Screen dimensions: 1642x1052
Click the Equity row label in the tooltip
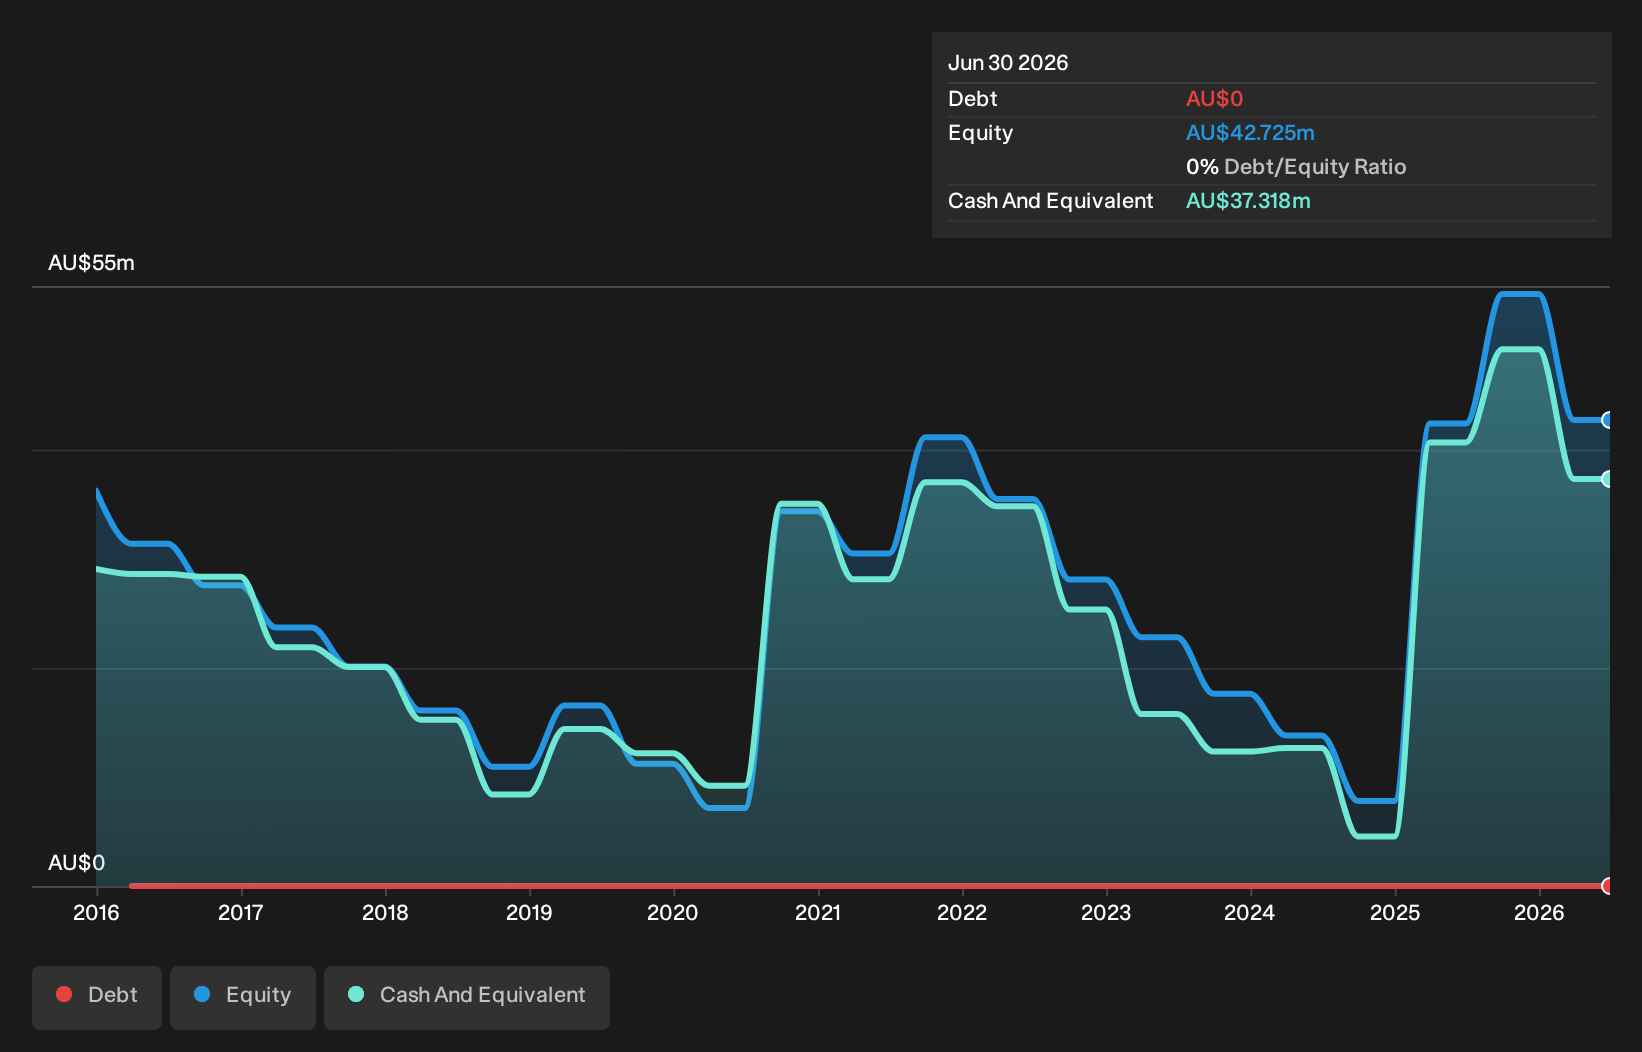pyautogui.click(x=980, y=133)
